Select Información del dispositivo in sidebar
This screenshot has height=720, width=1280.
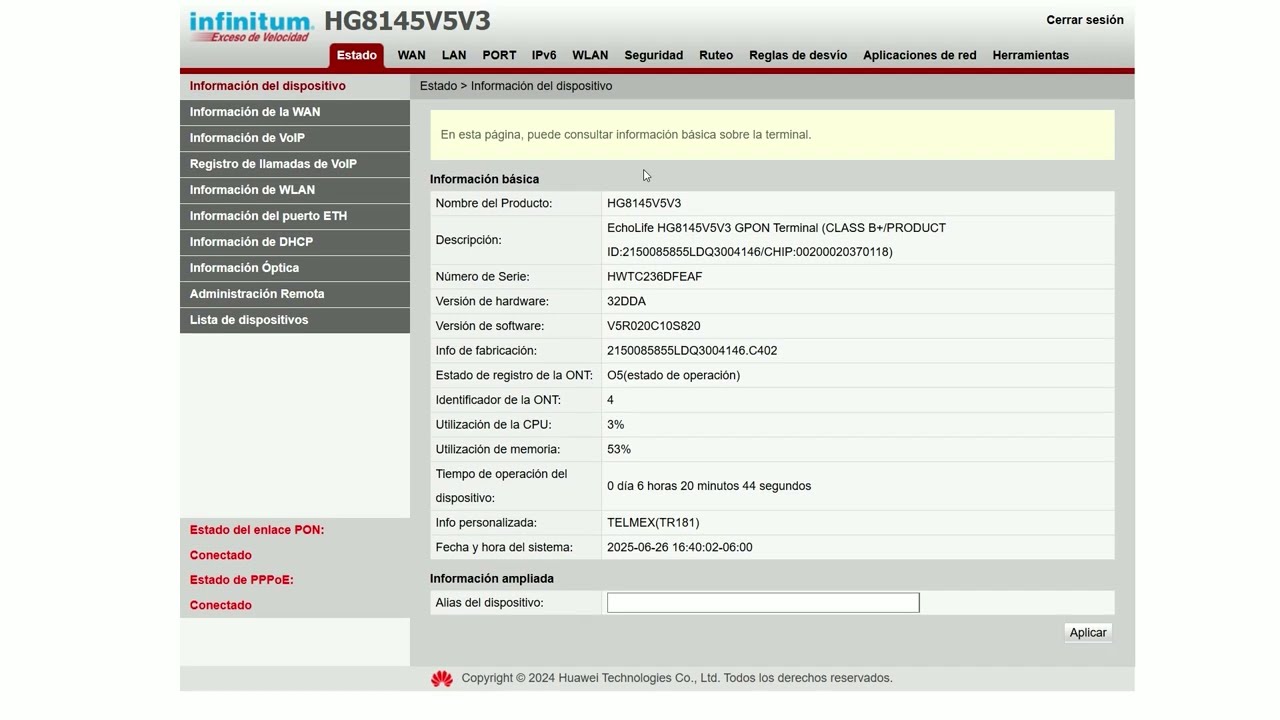coord(295,86)
